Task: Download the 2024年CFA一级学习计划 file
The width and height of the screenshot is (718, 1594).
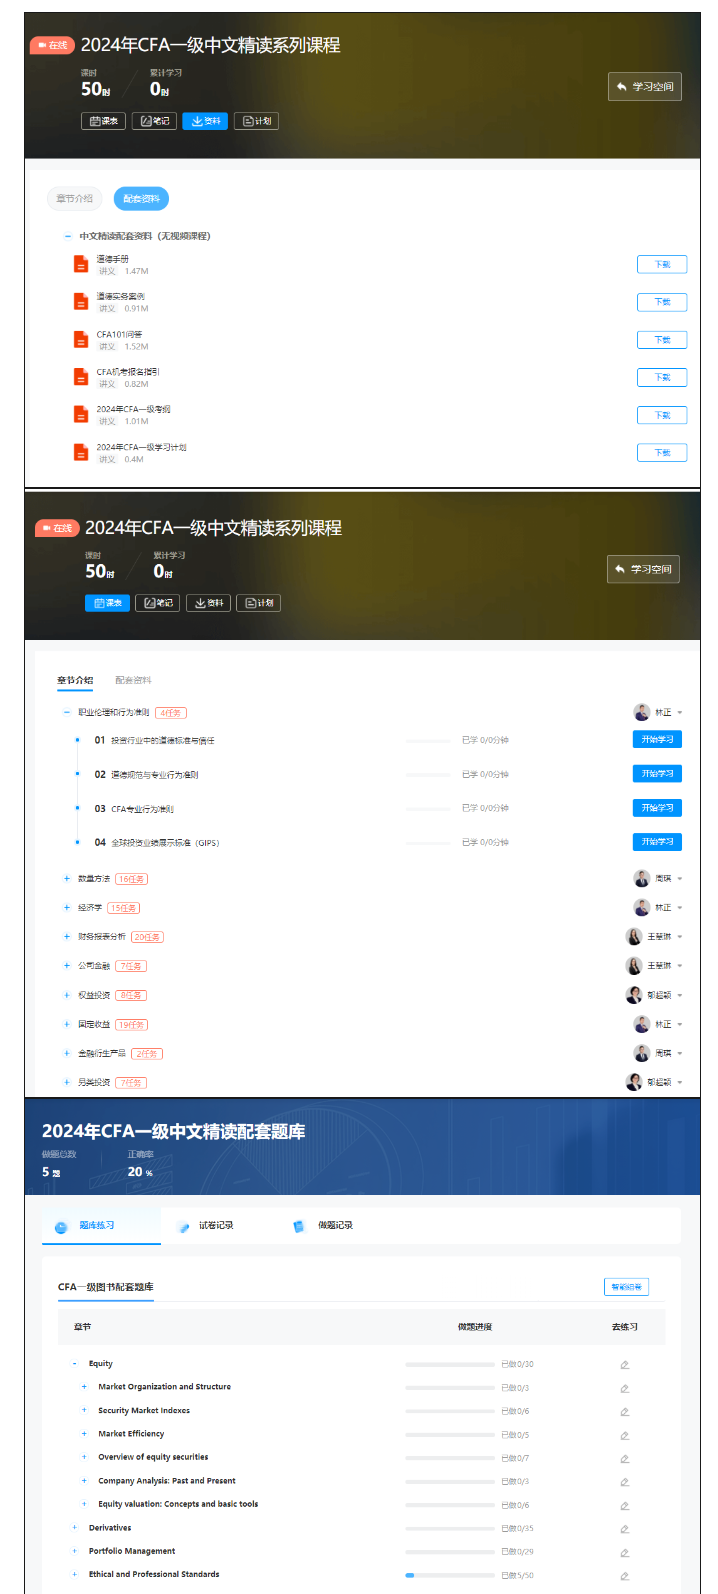Action: 662,453
